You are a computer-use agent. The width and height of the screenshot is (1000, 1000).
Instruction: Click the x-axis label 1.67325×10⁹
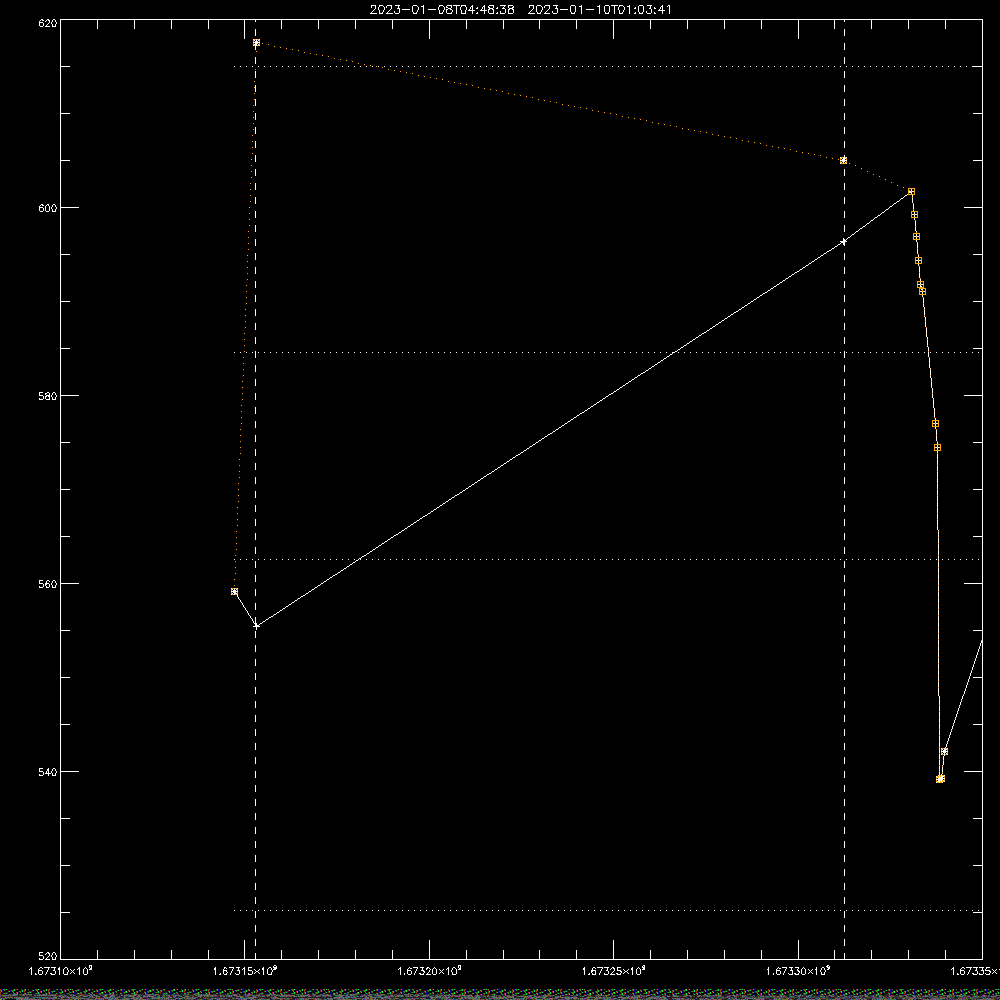pyautogui.click(x=614, y=971)
